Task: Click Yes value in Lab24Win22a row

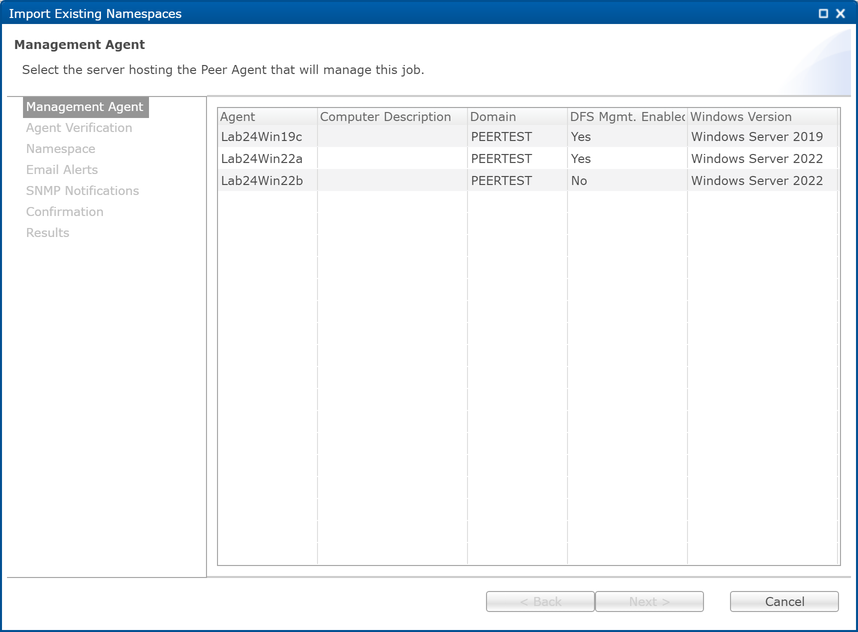Action: click(x=581, y=159)
